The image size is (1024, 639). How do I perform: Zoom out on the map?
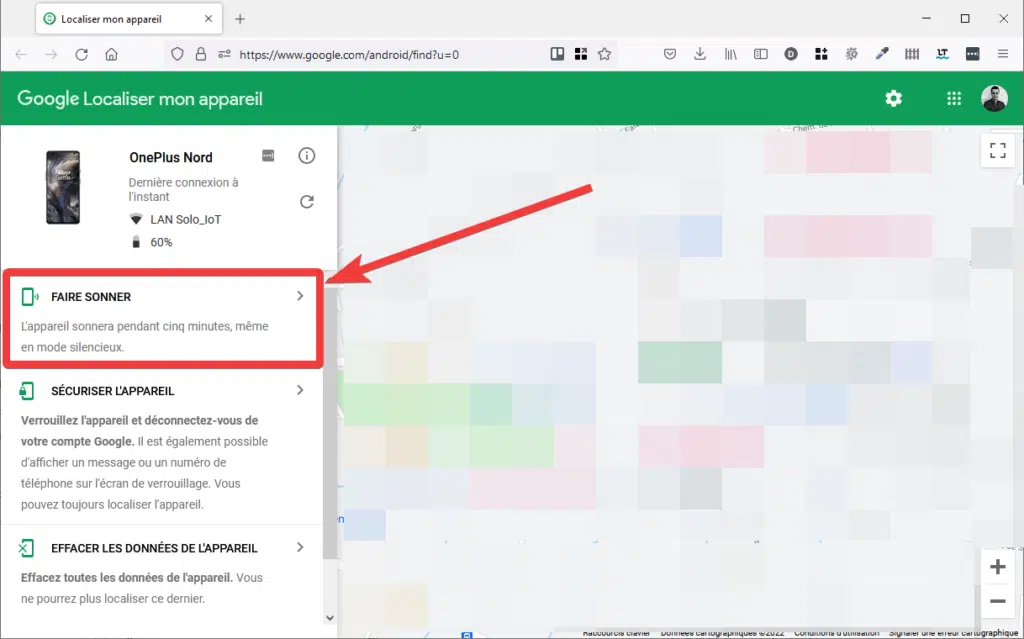point(998,601)
